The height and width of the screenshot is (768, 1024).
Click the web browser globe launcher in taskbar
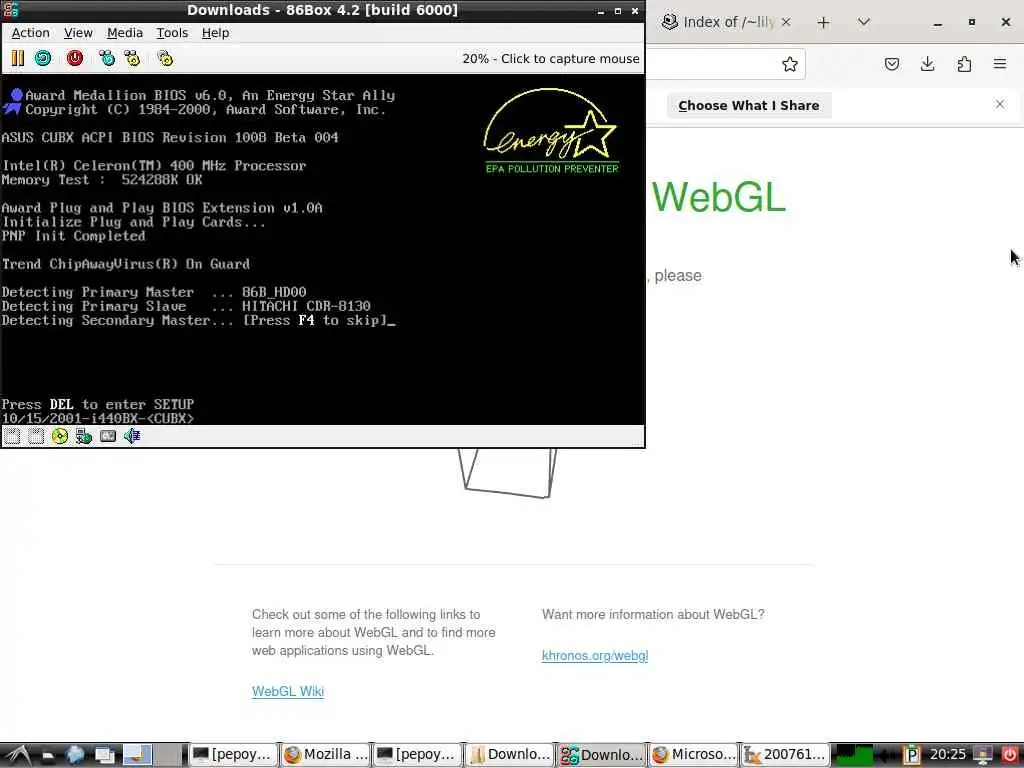75,755
